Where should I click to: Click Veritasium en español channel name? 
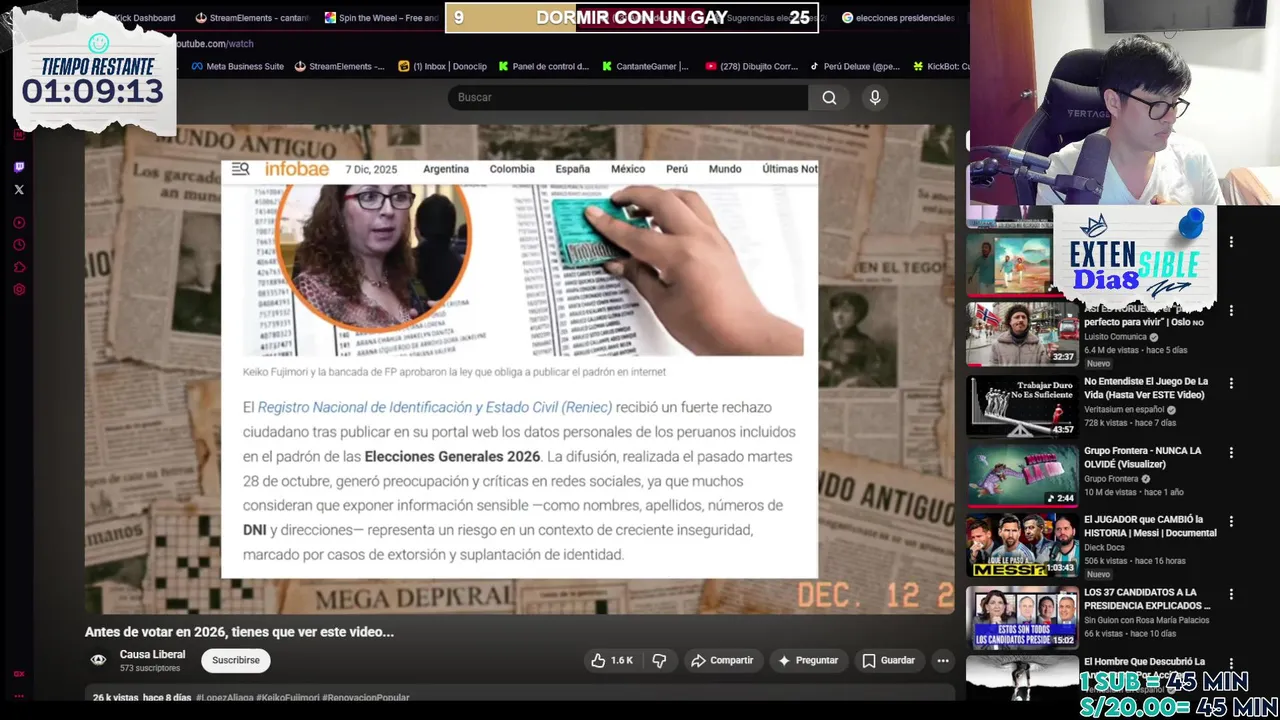[1124, 410]
